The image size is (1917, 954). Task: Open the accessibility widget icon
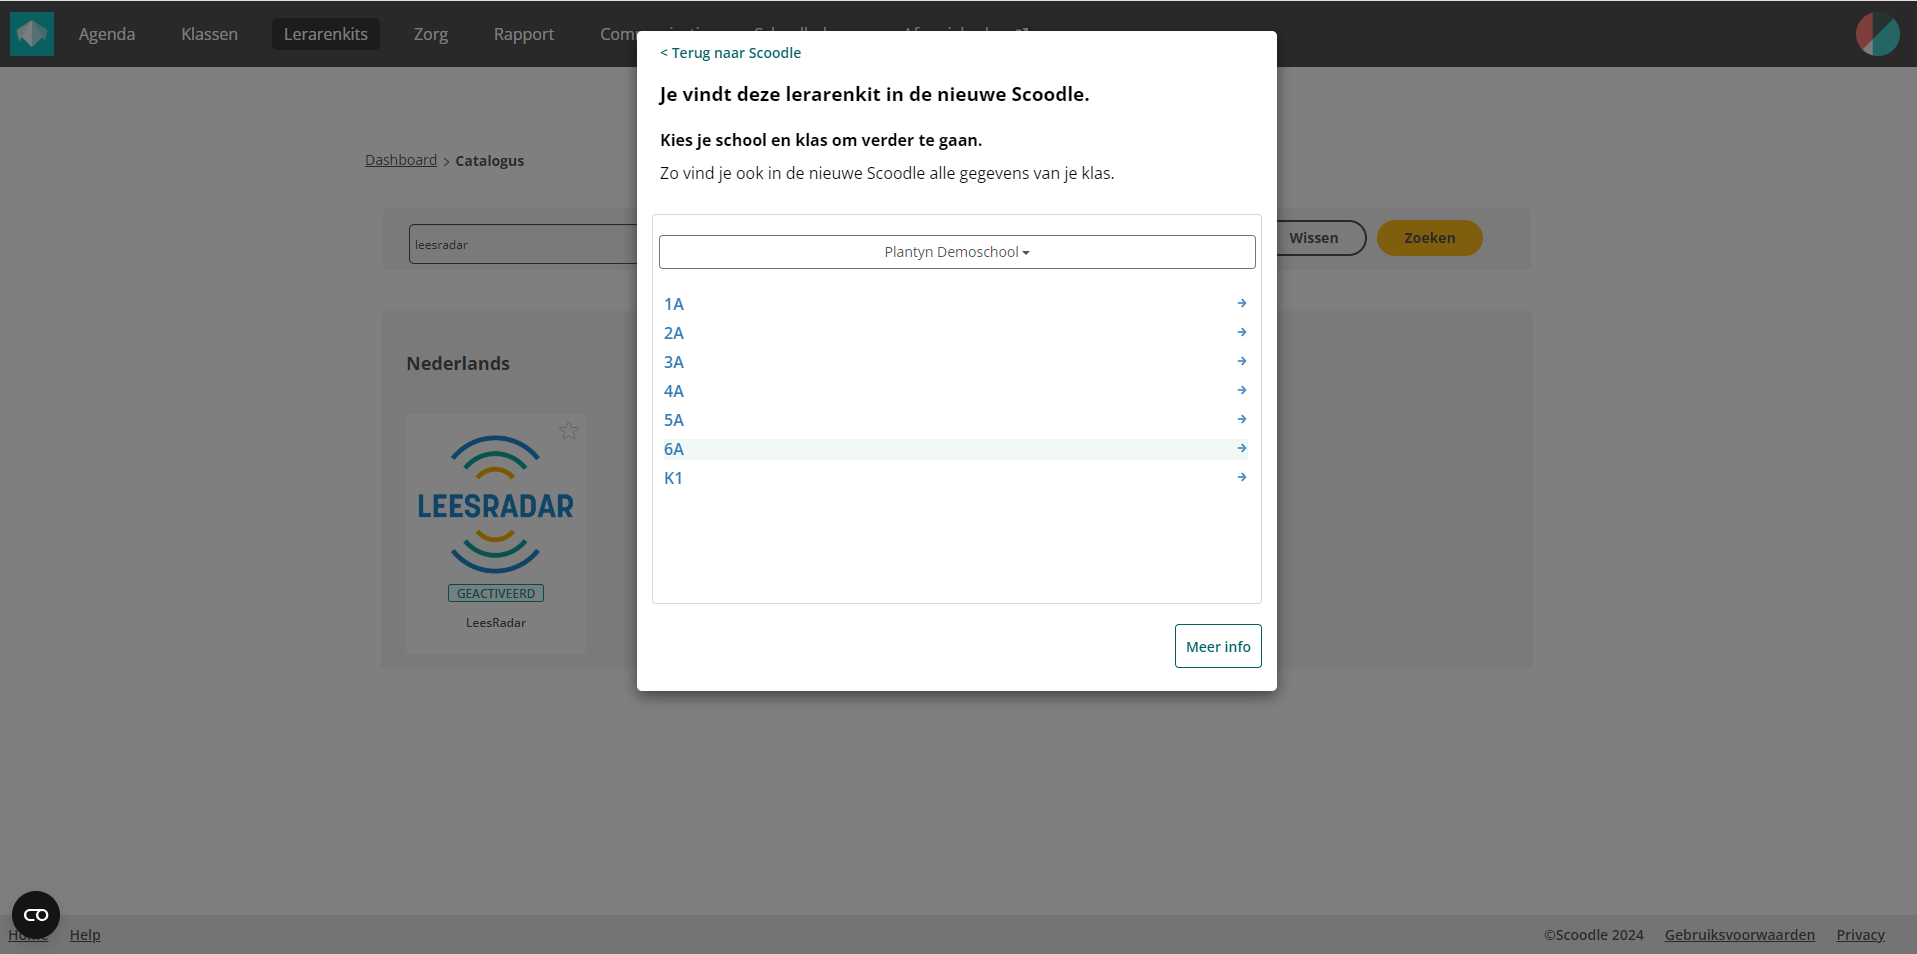click(36, 915)
